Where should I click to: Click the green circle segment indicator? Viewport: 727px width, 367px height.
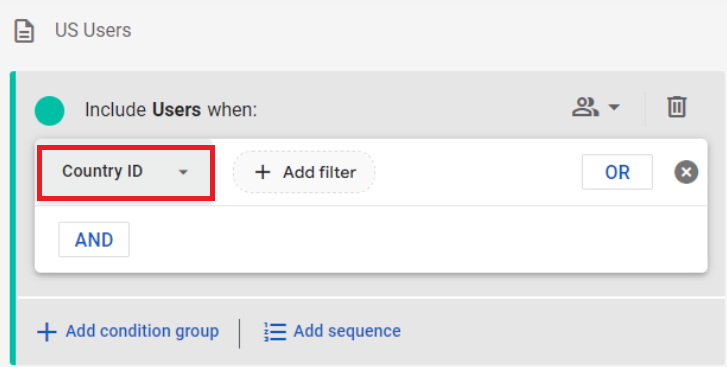tap(50, 111)
